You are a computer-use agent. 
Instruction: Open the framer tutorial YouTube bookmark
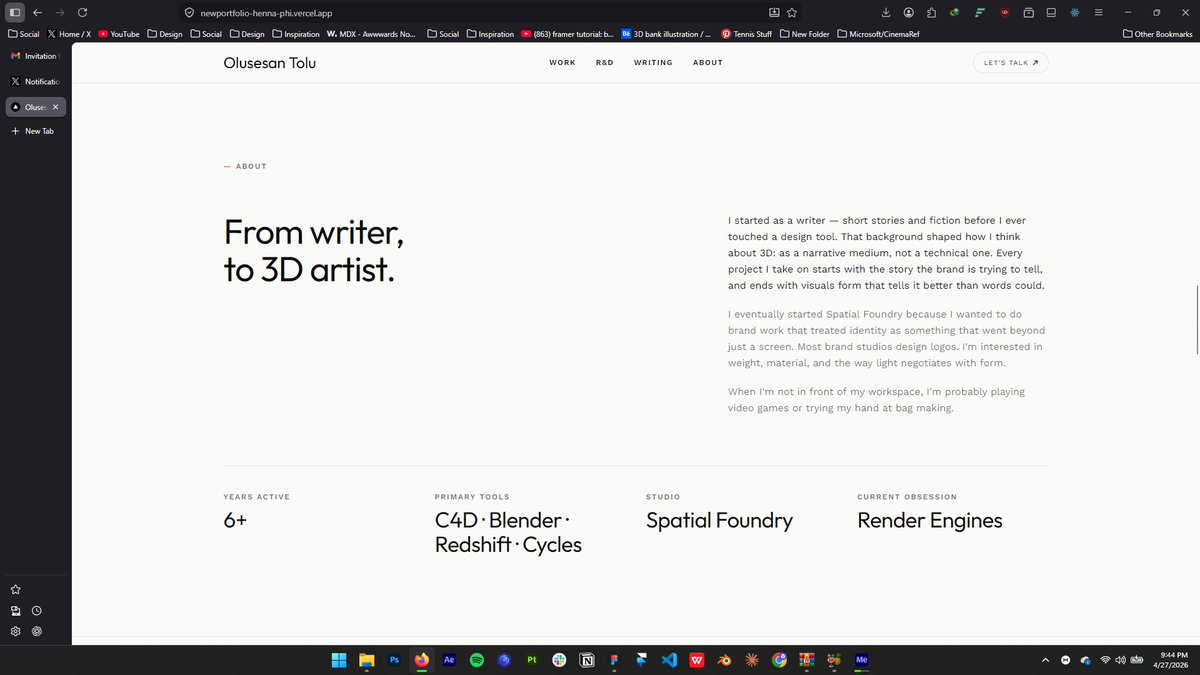coord(567,33)
